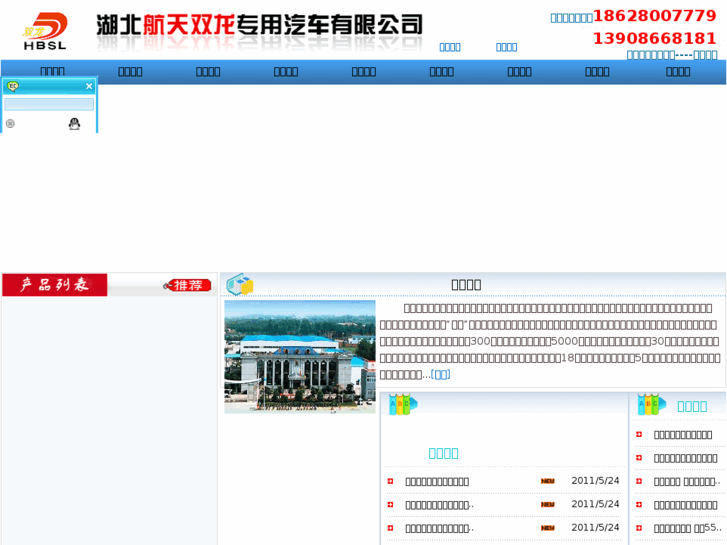727x545 pixels.
Task: Open the red 产品列表 header
Action: [55, 284]
